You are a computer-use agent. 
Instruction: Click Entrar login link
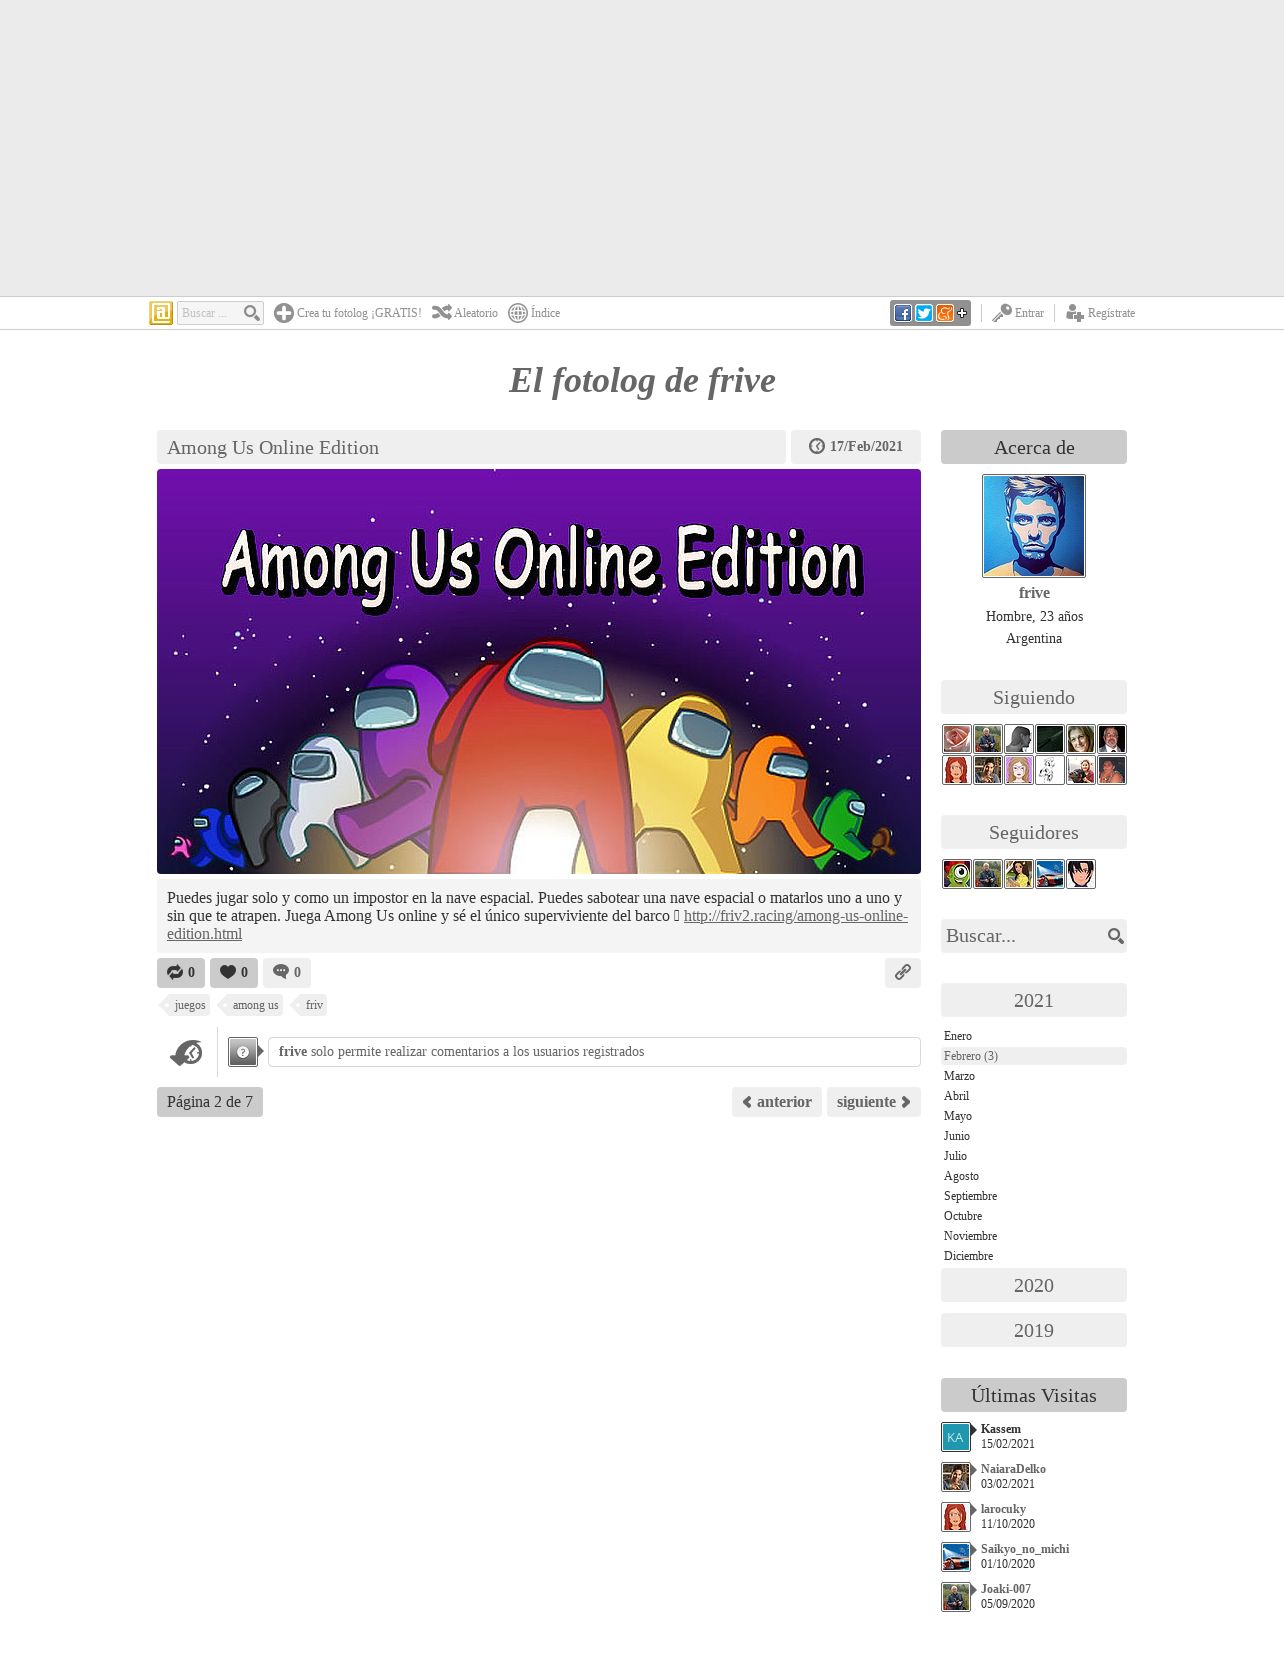(1018, 313)
